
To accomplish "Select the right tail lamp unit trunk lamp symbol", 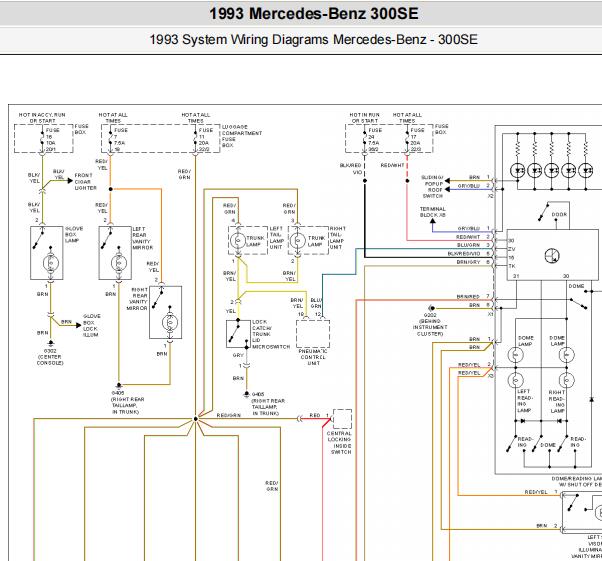I will [297, 241].
